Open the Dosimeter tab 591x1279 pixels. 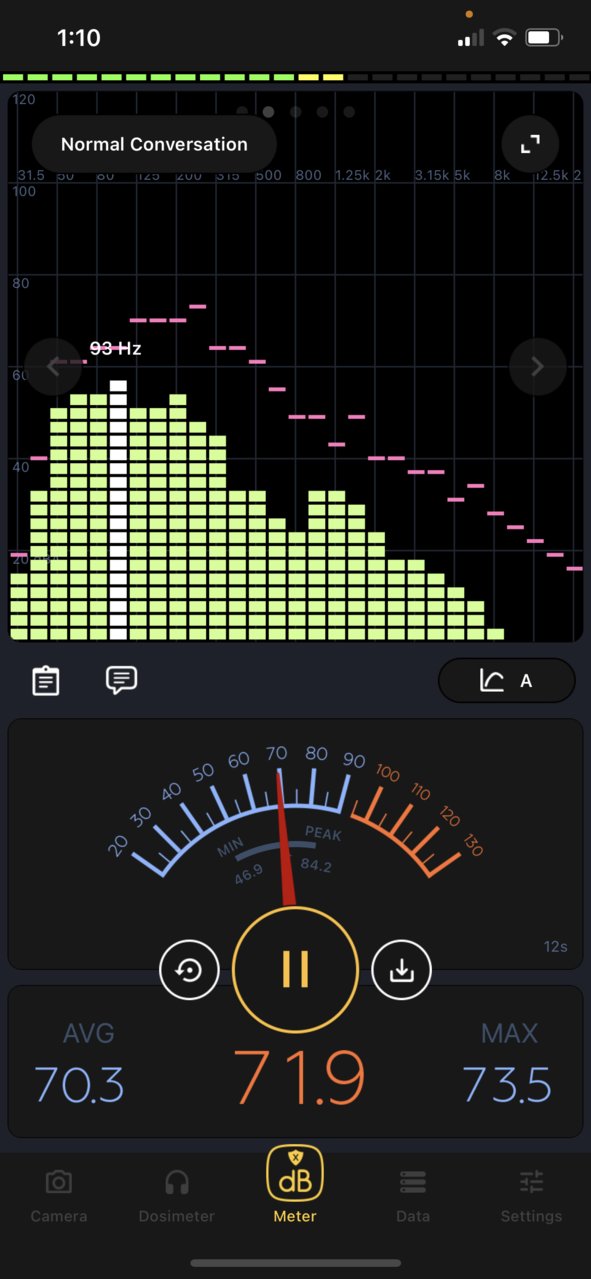pyautogui.click(x=177, y=1196)
